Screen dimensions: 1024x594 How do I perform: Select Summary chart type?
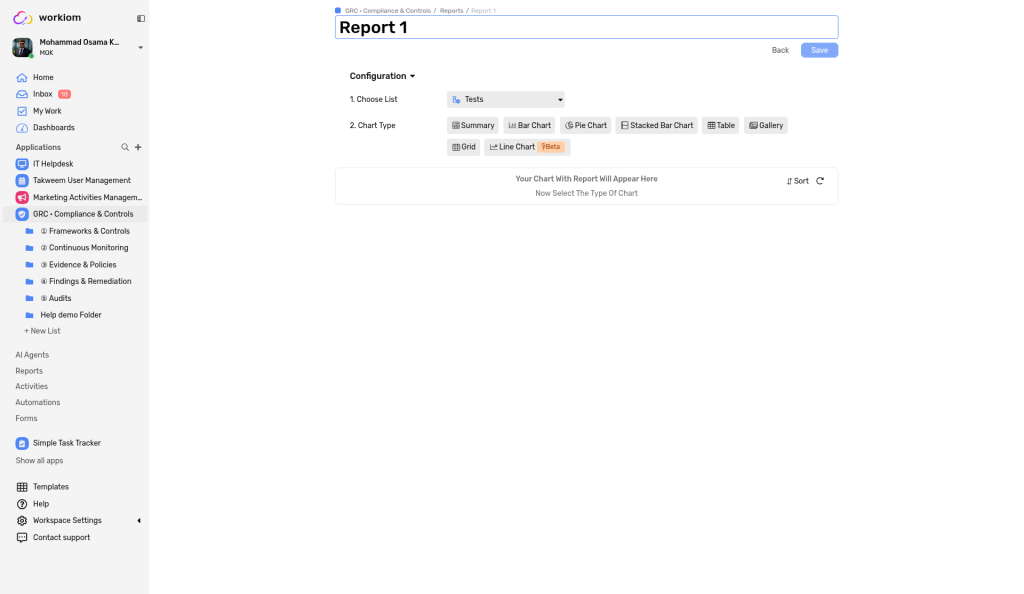(473, 125)
